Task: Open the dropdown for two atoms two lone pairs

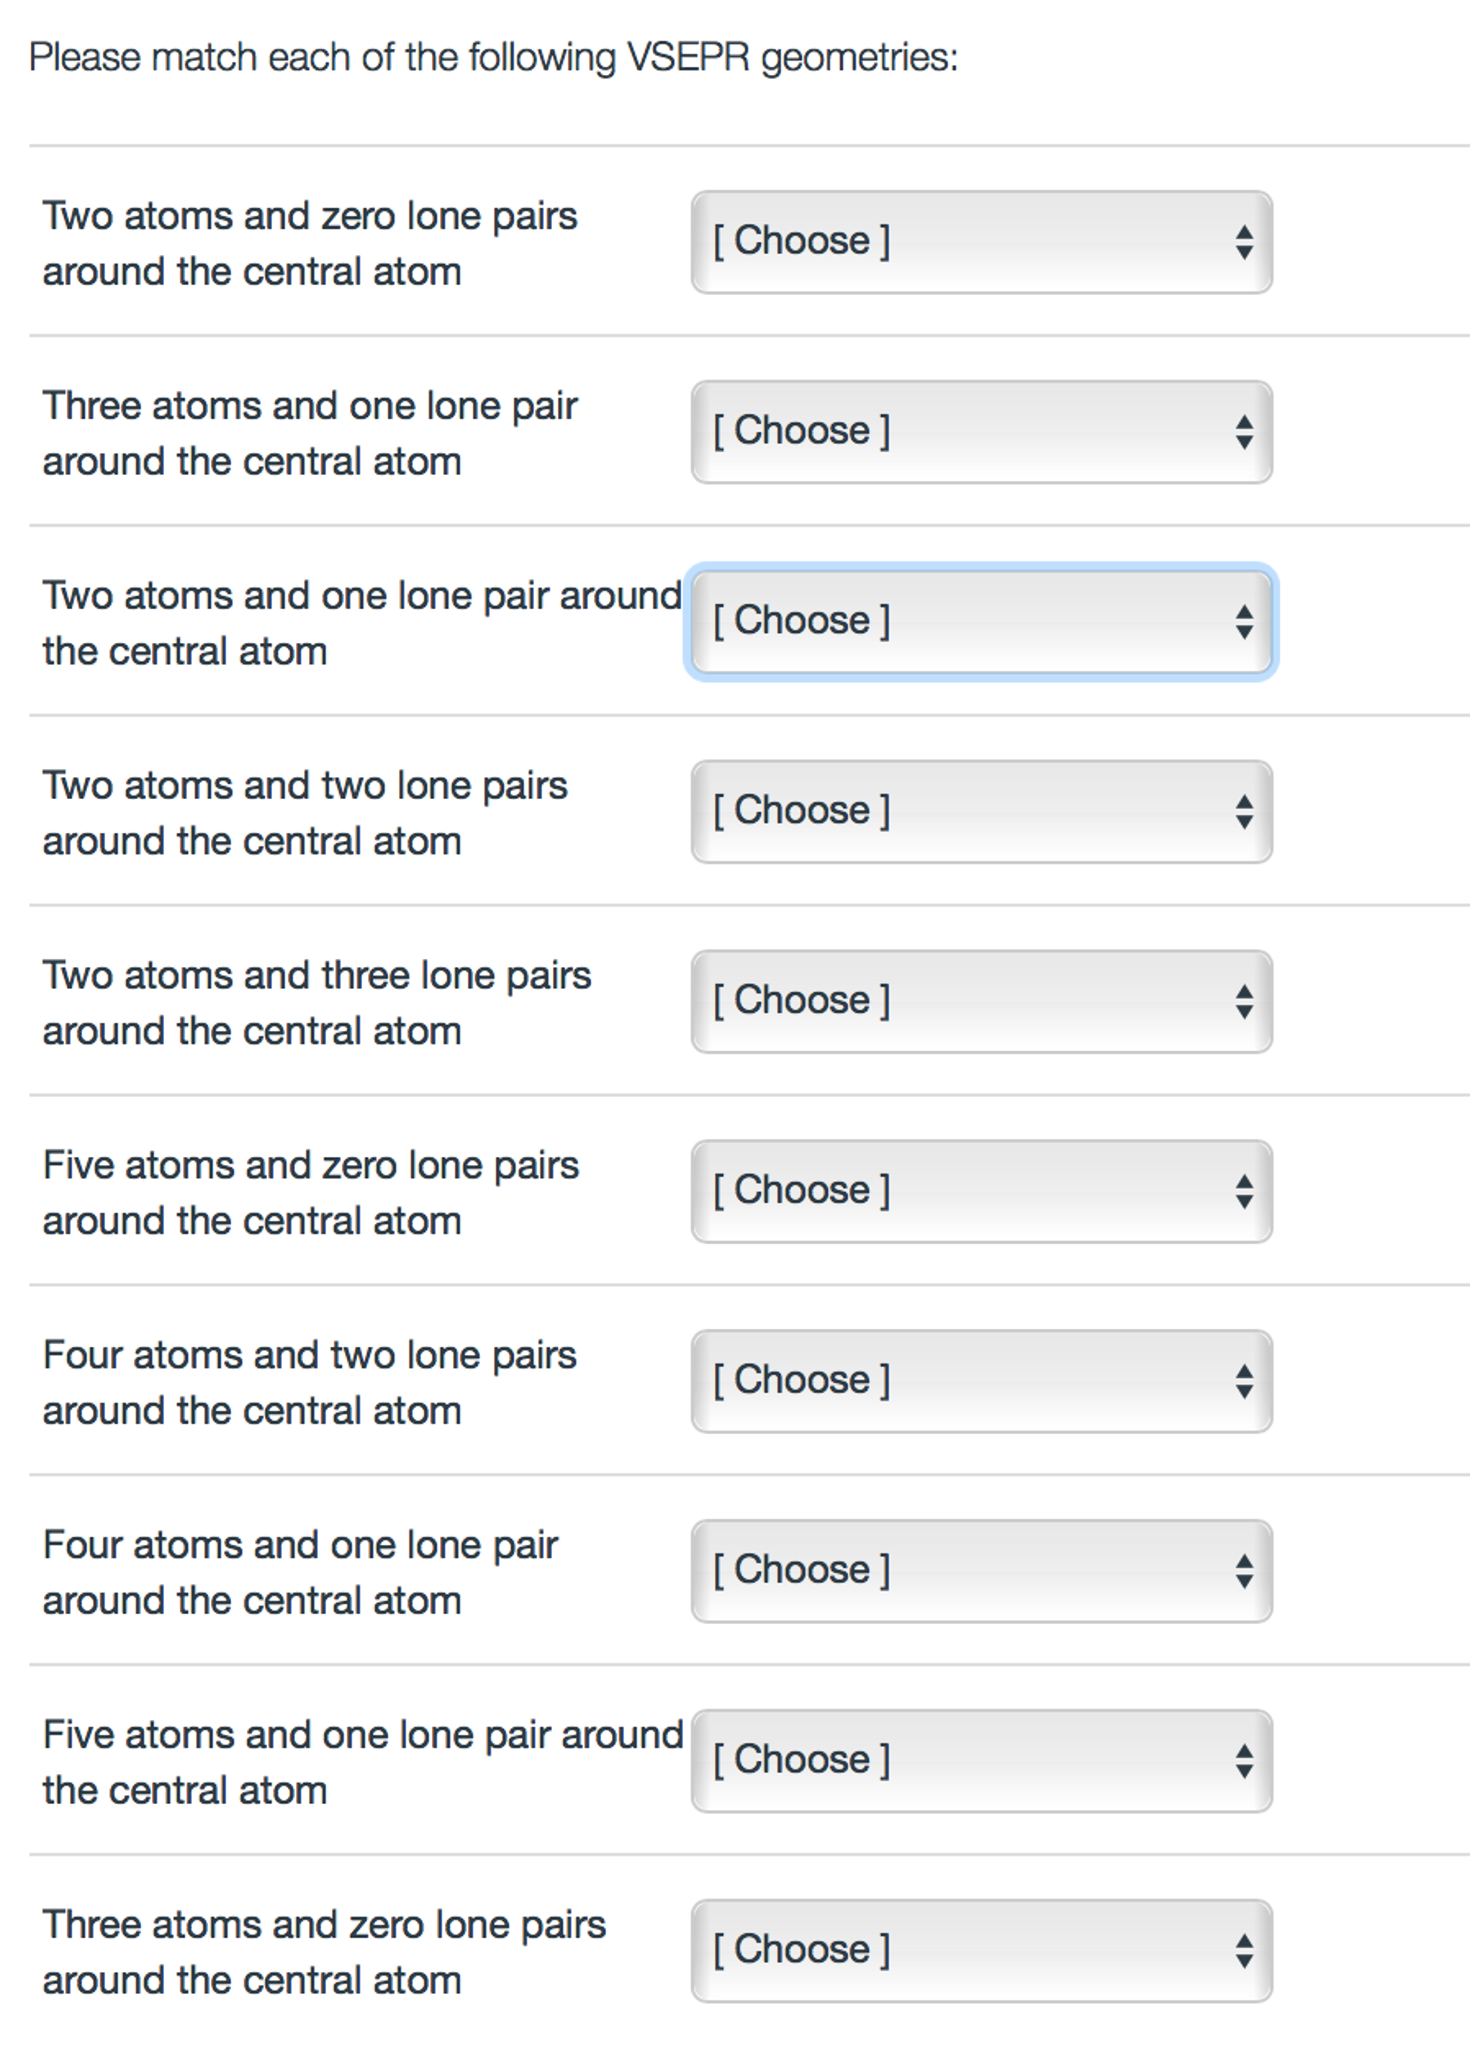Action: tap(980, 810)
